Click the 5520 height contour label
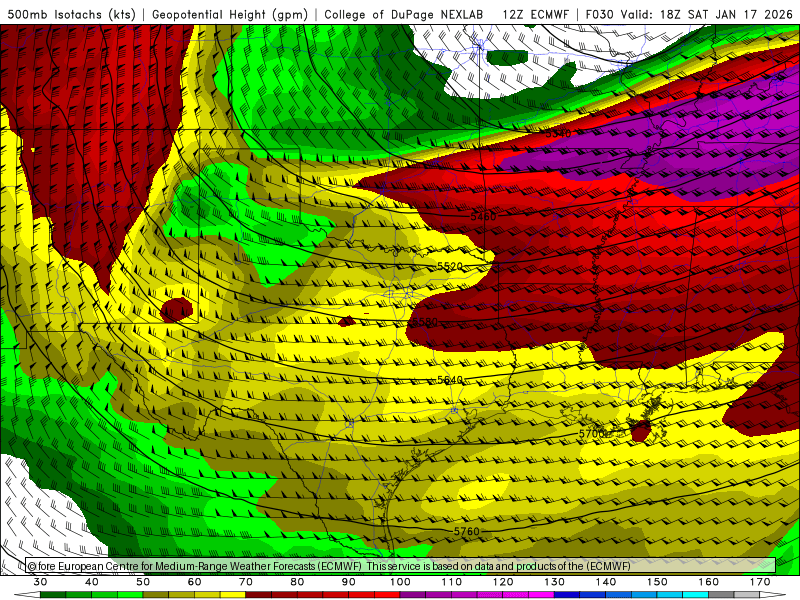Image resolution: width=800 pixels, height=600 pixels. pyautogui.click(x=450, y=266)
